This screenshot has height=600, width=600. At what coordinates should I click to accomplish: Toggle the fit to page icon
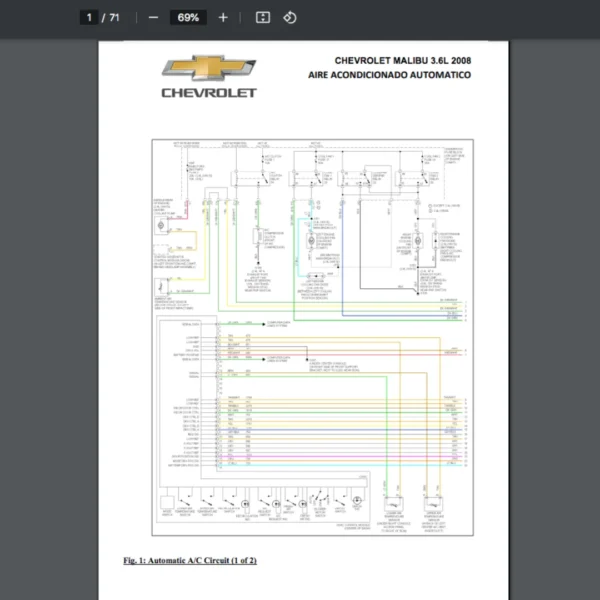(x=263, y=17)
